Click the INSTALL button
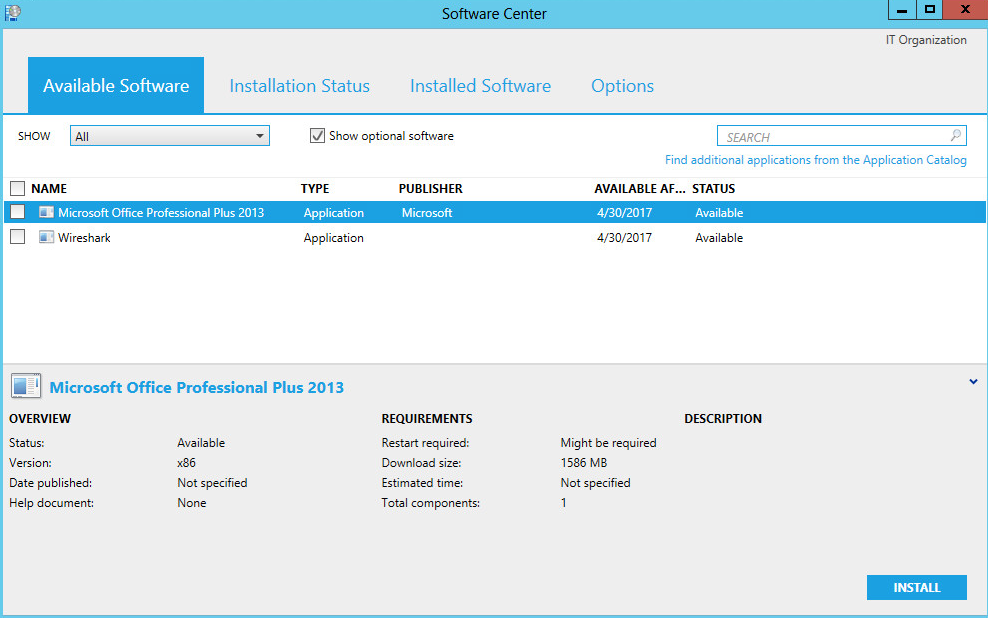 917,587
